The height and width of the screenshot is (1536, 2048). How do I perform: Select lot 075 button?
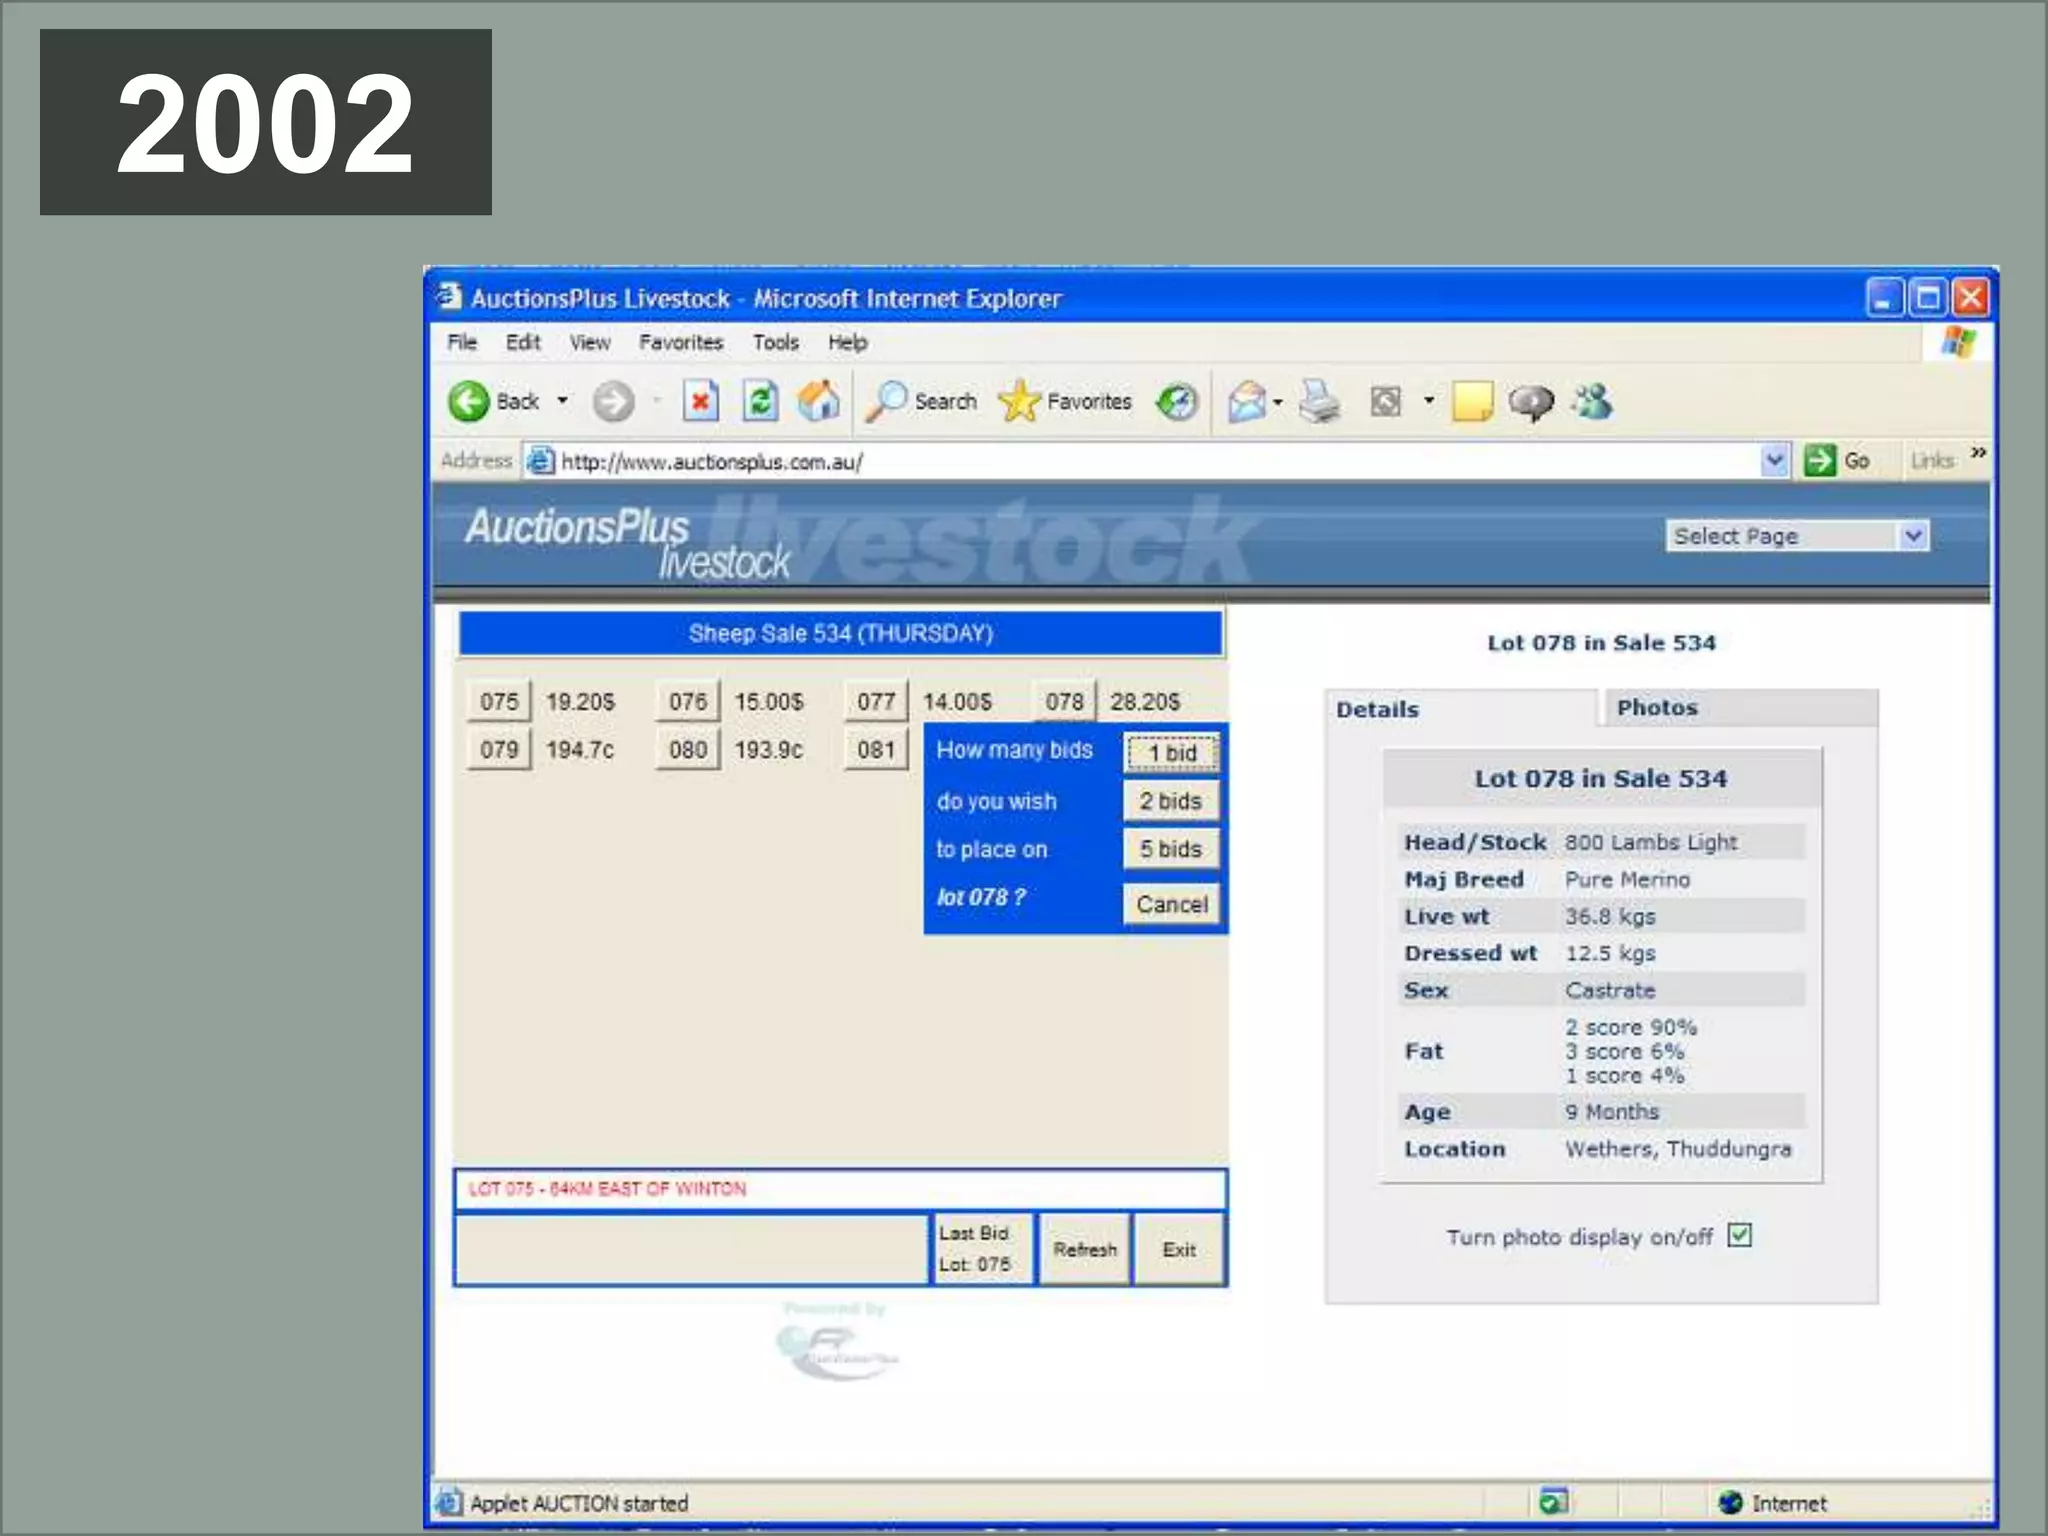498,701
